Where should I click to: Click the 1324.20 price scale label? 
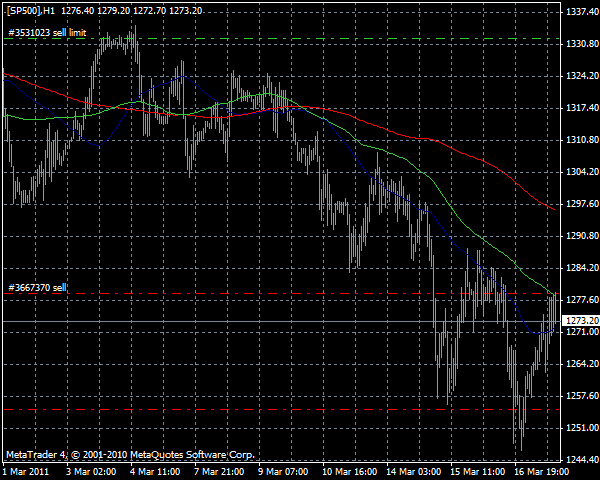click(582, 76)
